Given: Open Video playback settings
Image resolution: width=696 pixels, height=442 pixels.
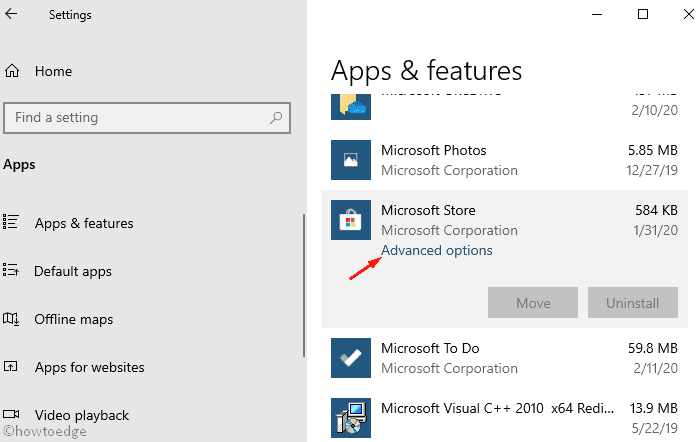Looking at the screenshot, I should tap(82, 415).
